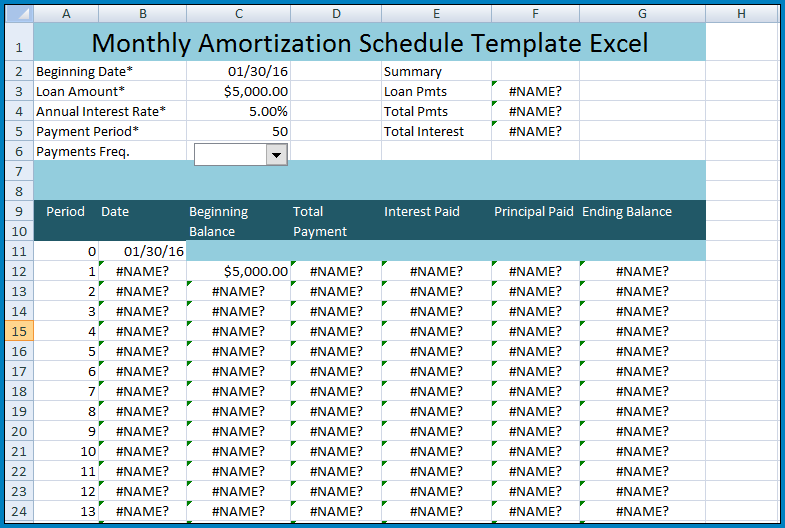Image resolution: width=785 pixels, height=528 pixels.
Task: Click the Ending Balance #NAME? cell in row 12
Action: (x=642, y=271)
